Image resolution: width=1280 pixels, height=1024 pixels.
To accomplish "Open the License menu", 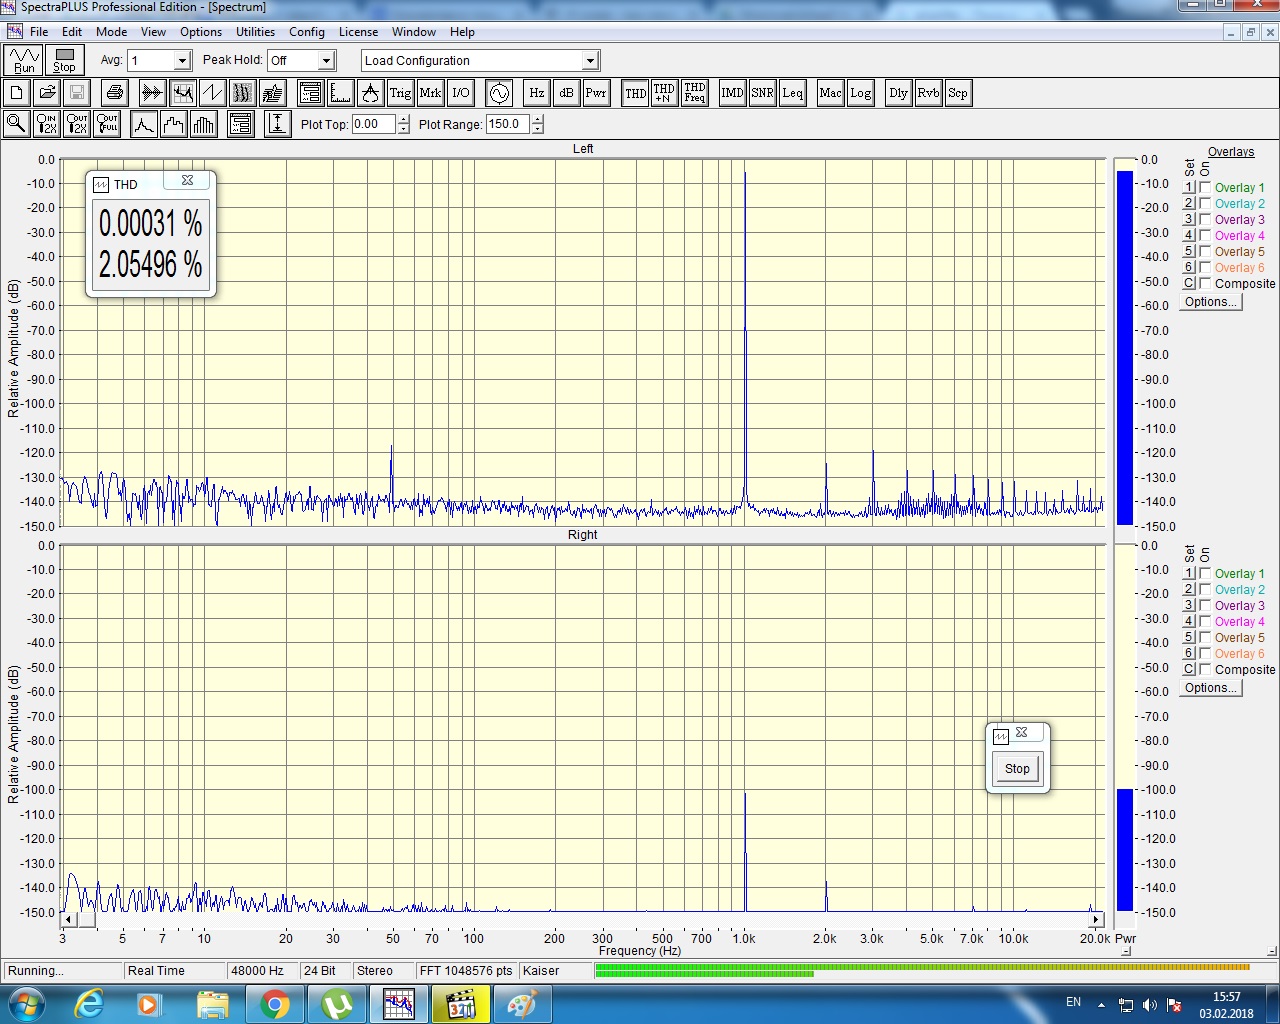I will pos(358,32).
